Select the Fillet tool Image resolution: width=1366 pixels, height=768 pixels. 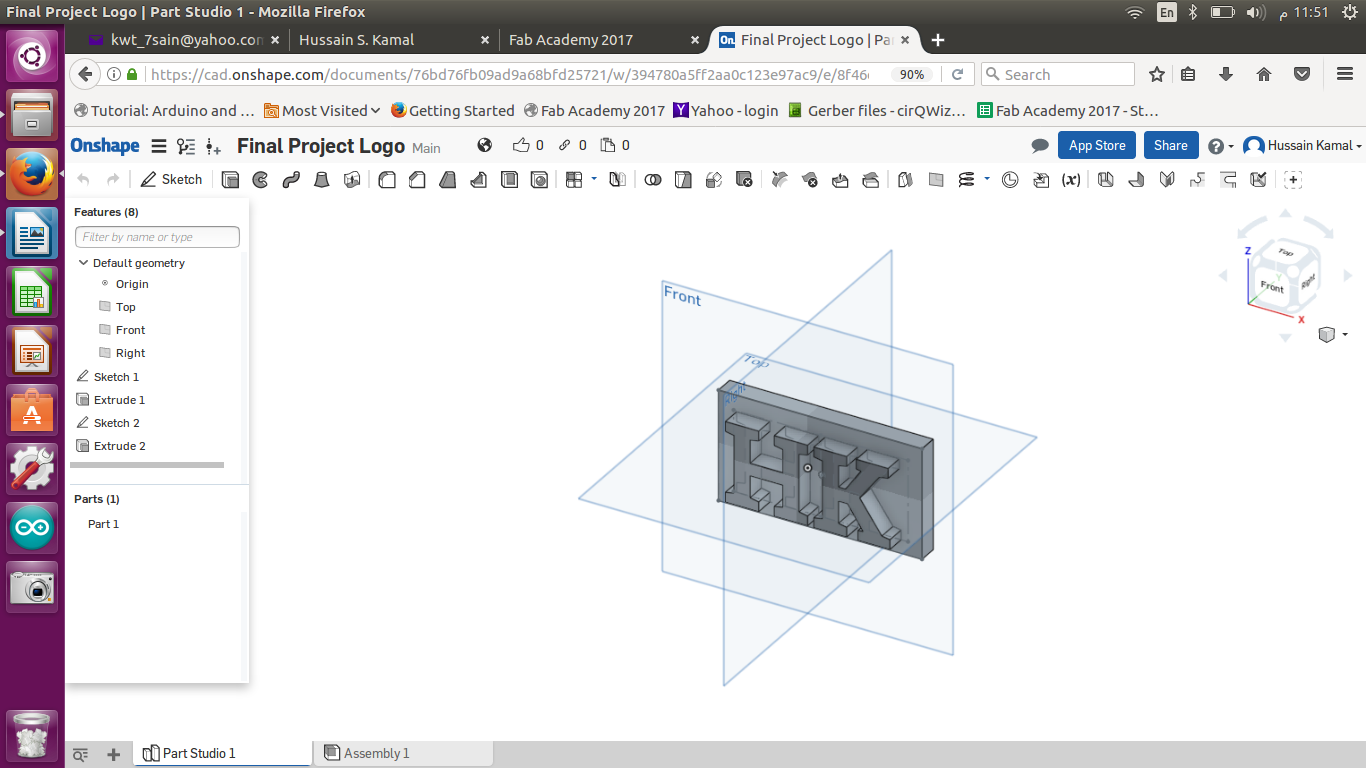tap(387, 180)
